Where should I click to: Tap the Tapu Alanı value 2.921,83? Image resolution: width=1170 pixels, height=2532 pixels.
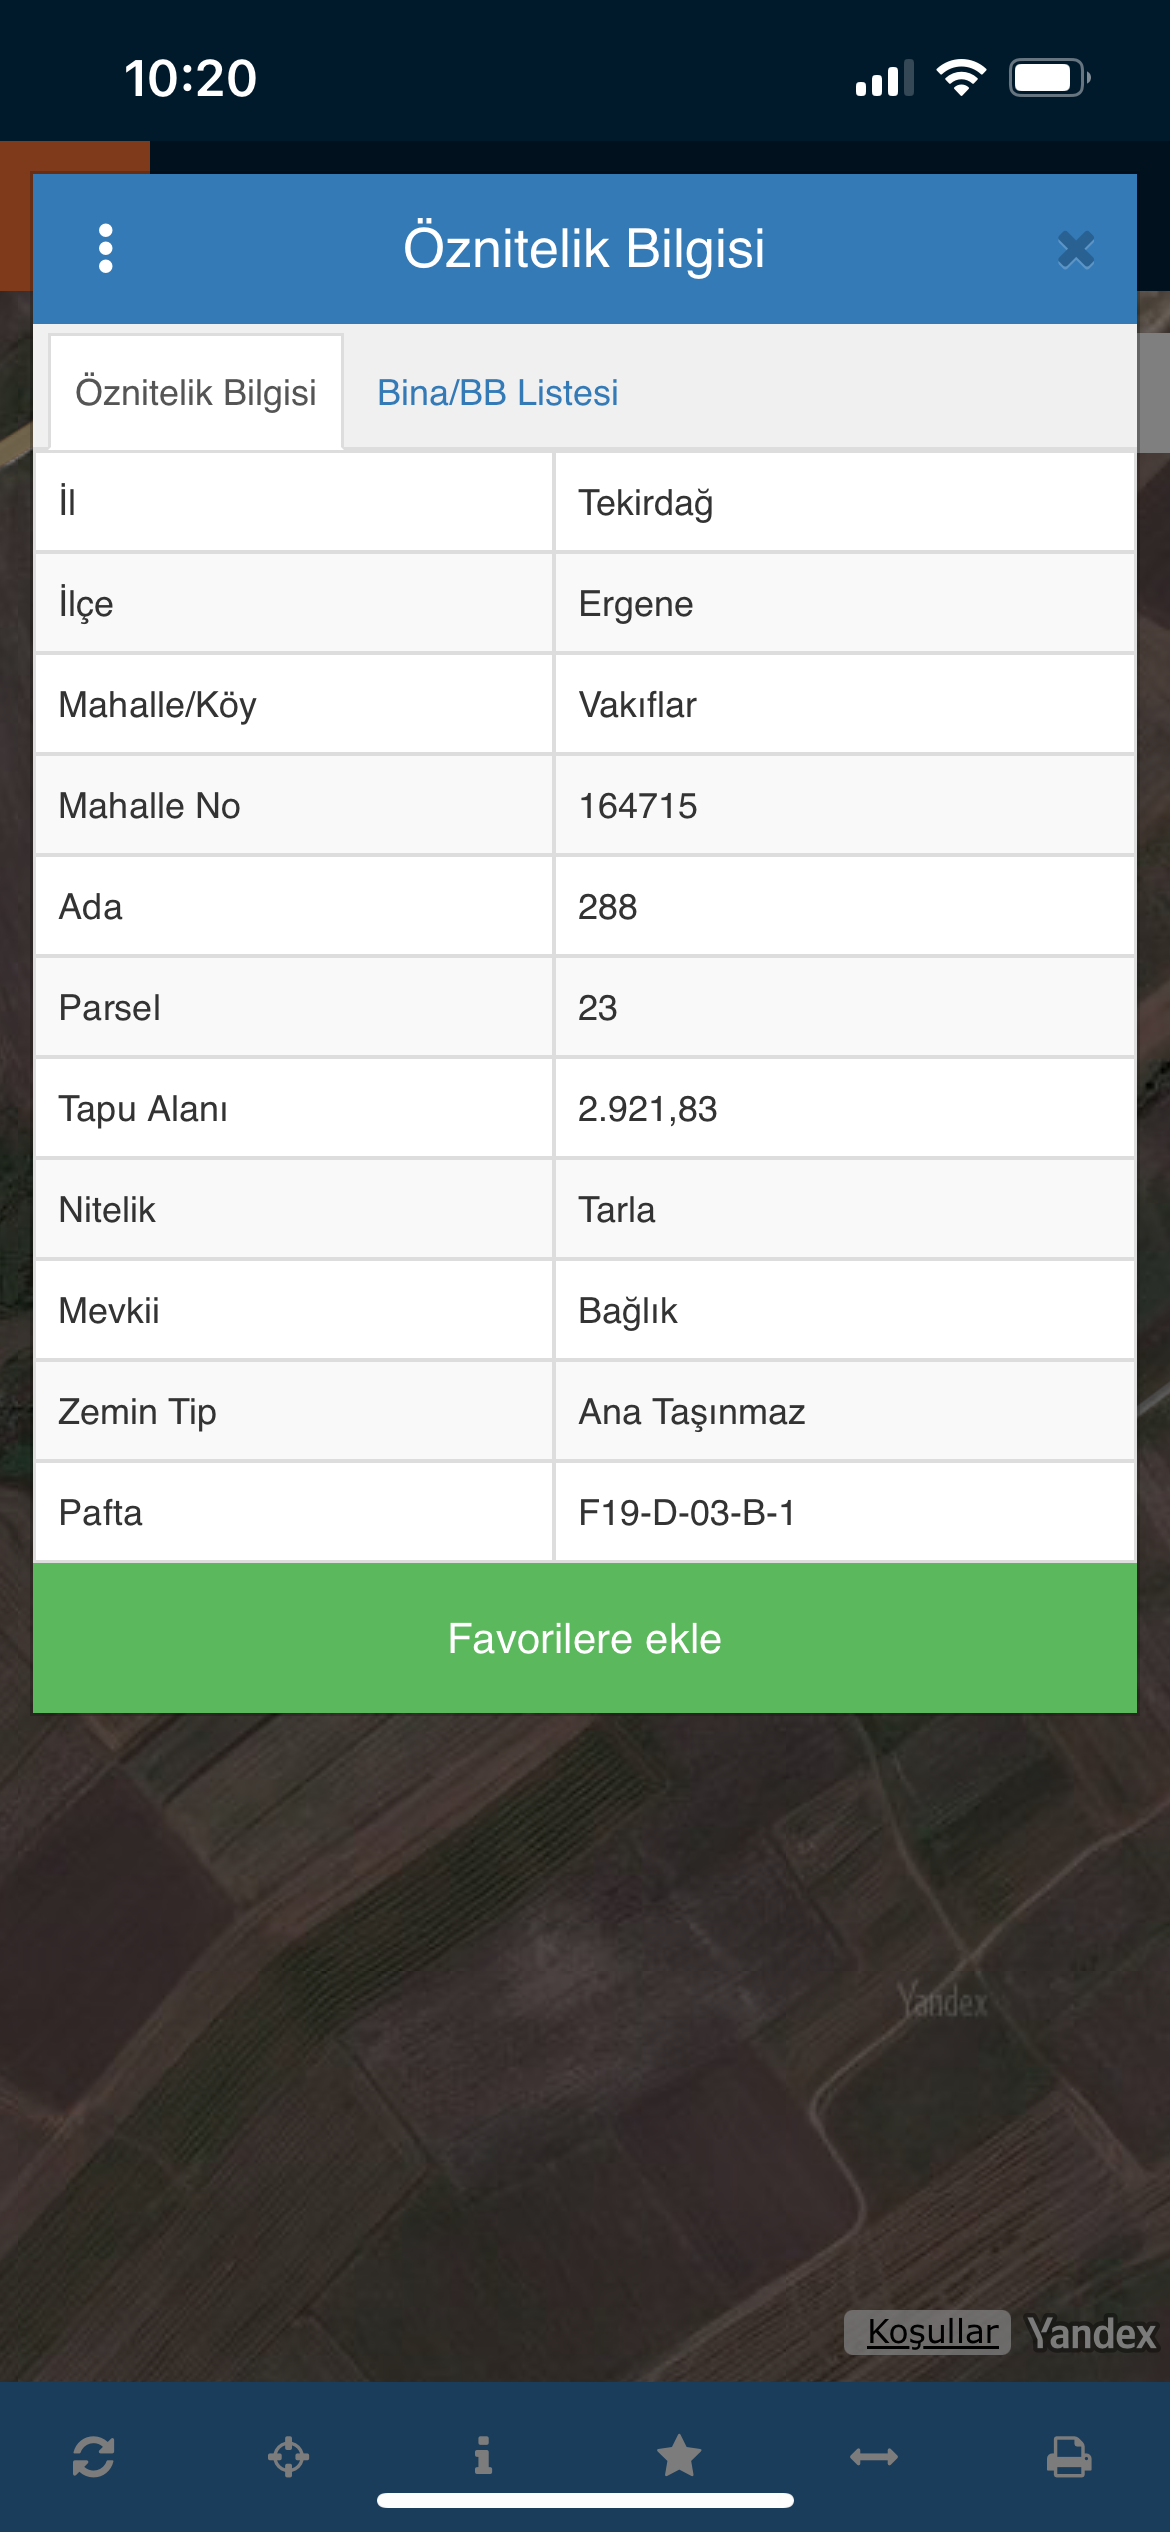tap(647, 1109)
